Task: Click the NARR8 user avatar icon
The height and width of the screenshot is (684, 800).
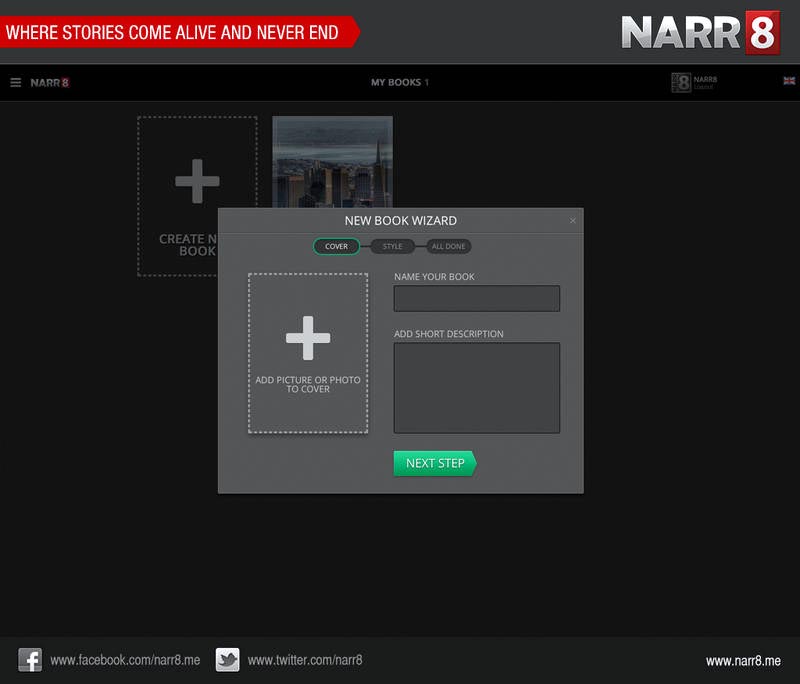Action: pyautogui.click(x=681, y=82)
